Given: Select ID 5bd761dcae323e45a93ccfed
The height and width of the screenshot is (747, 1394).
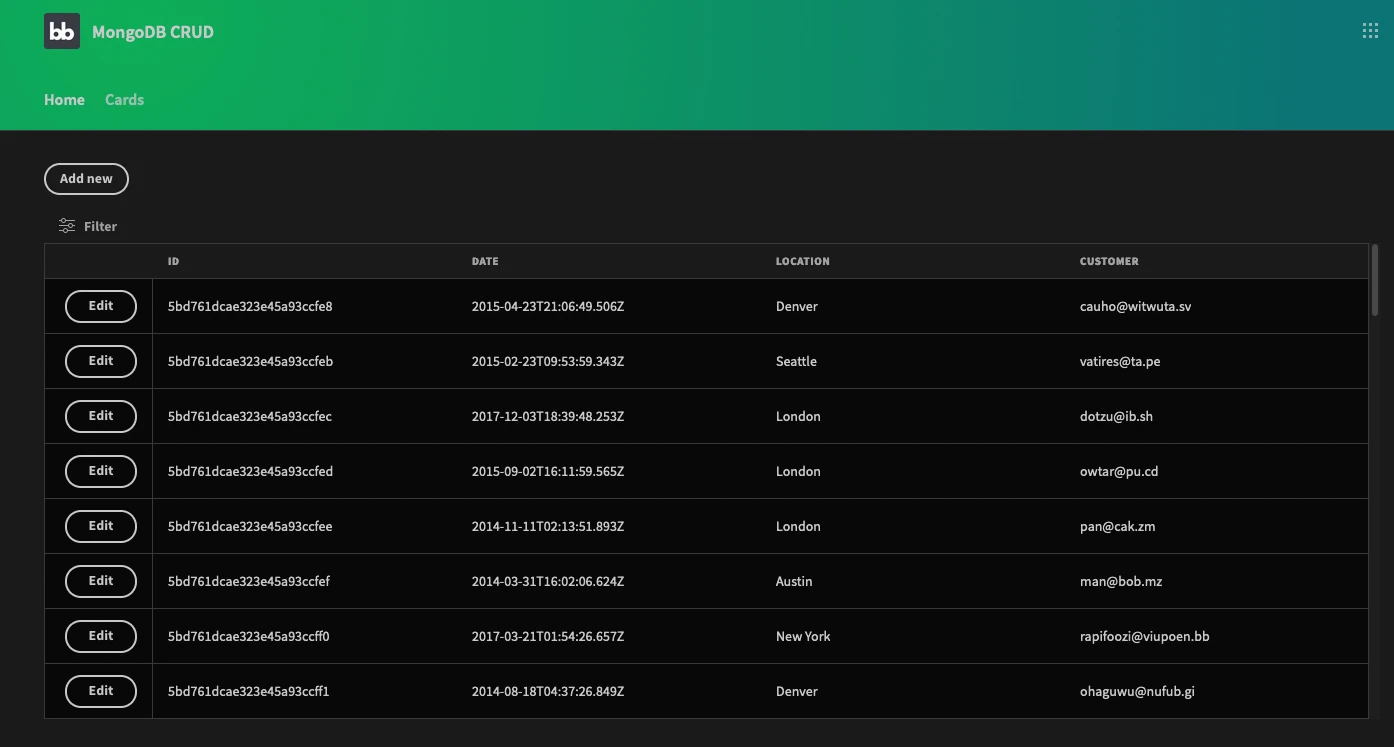Looking at the screenshot, I should tap(250, 471).
